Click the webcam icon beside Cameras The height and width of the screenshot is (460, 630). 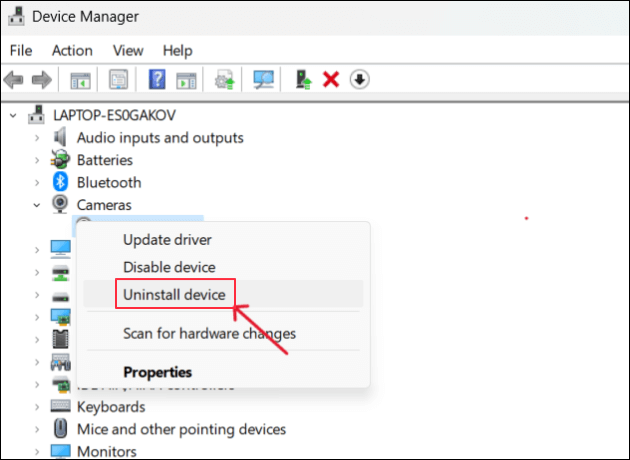pos(60,204)
